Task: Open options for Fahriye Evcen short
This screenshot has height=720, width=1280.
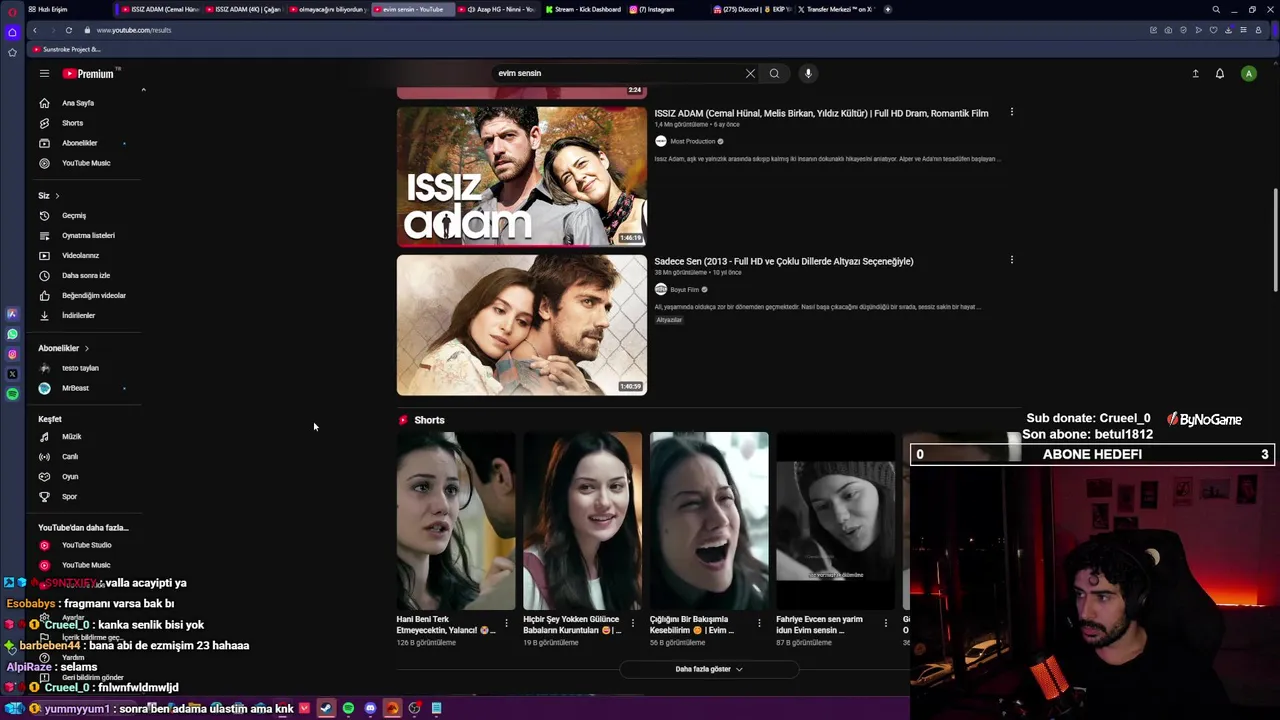Action: pos(886,623)
